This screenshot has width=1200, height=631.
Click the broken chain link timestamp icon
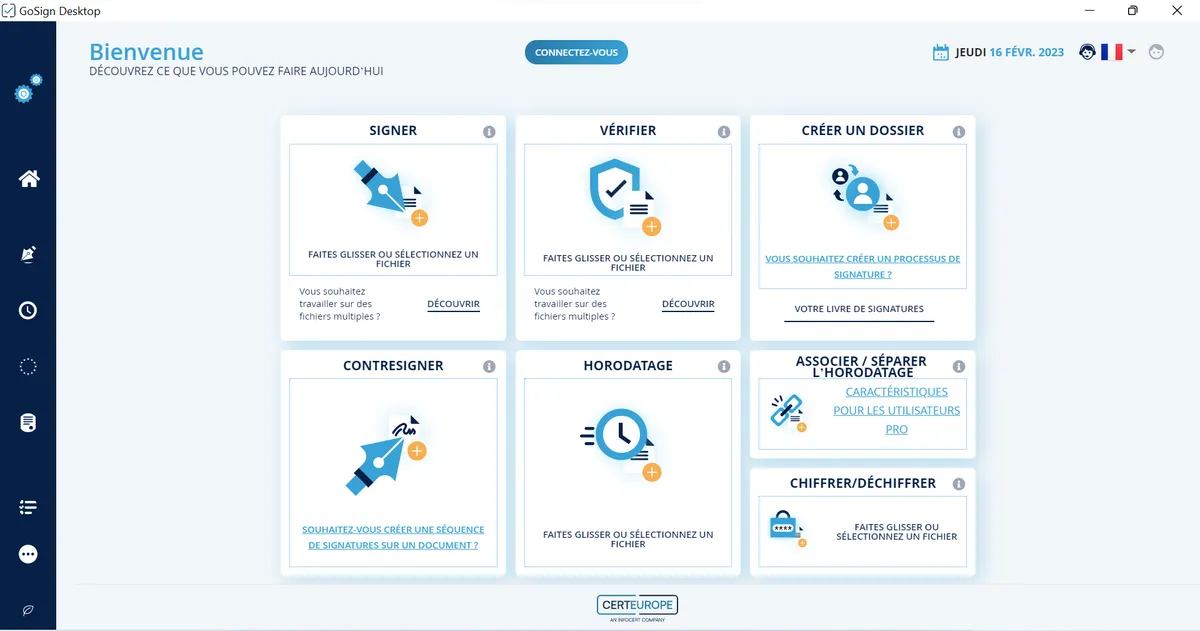[788, 412]
